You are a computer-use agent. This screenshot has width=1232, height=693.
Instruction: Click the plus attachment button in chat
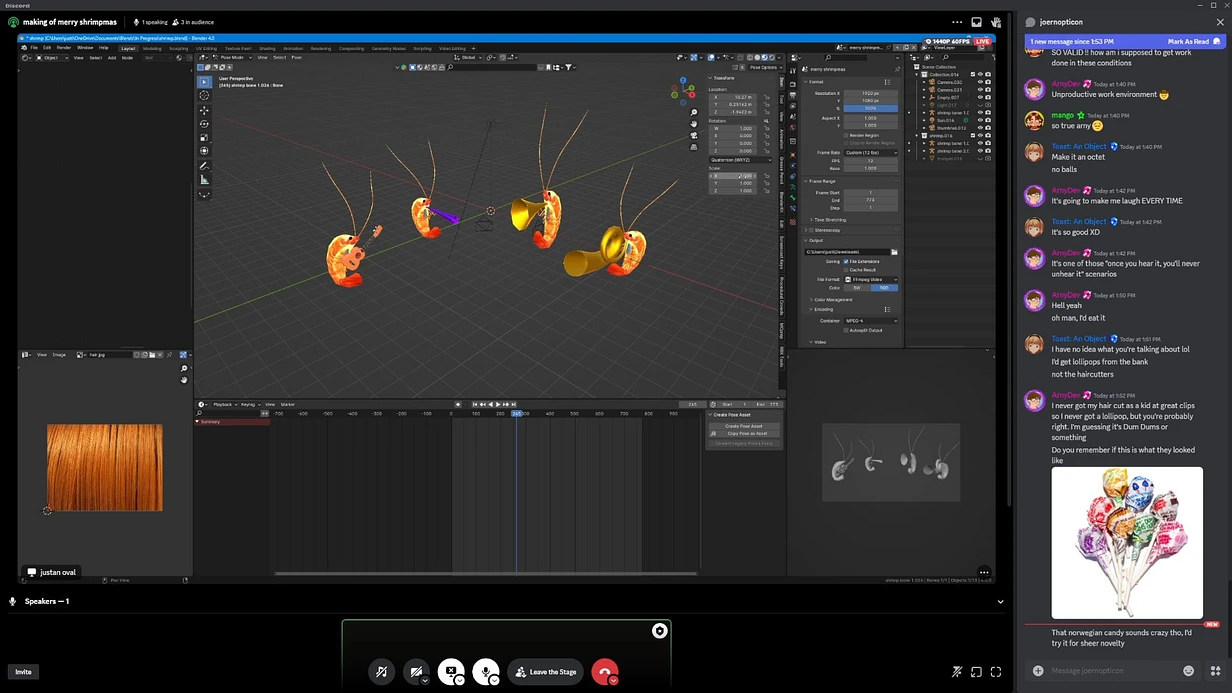pyautogui.click(x=1038, y=671)
